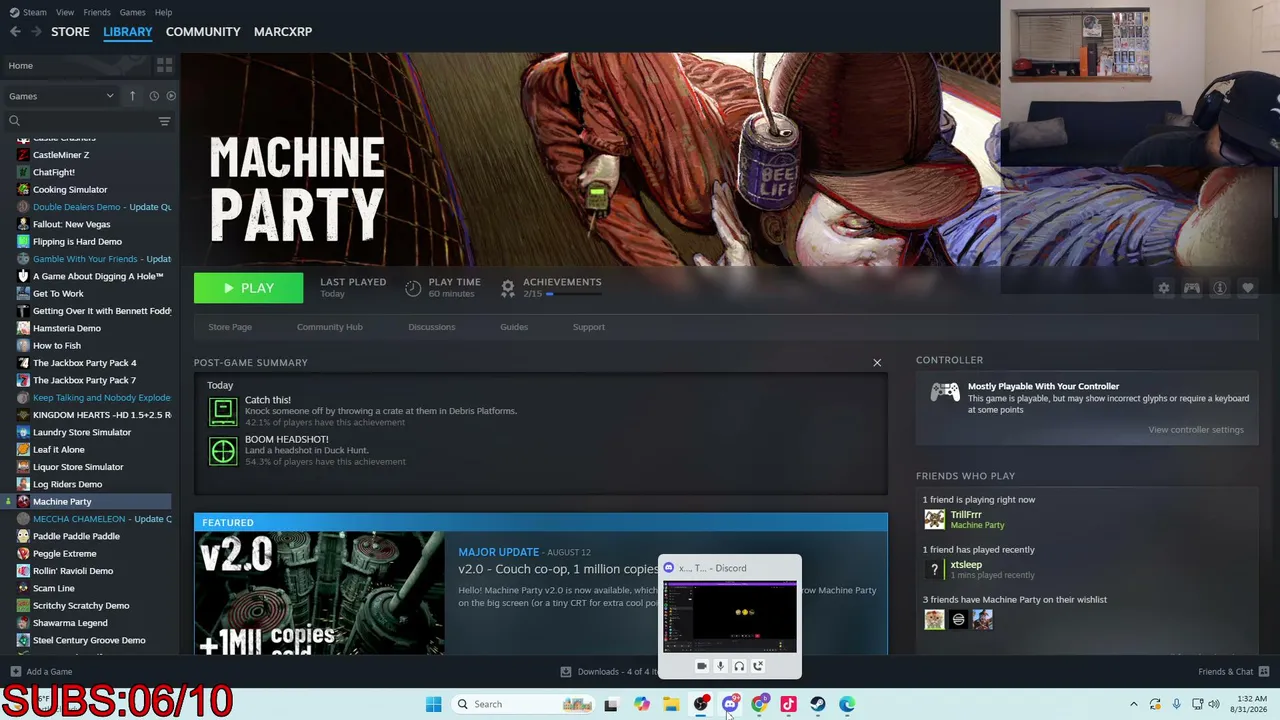The height and width of the screenshot is (720, 1280).
Task: Open the Community Hub link
Action: [330, 327]
